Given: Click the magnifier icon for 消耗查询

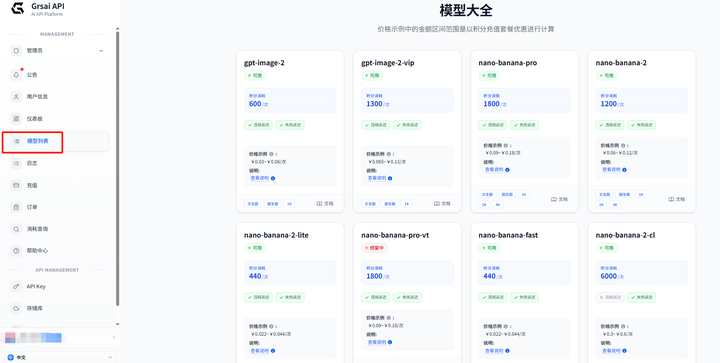Looking at the screenshot, I should pyautogui.click(x=17, y=229).
